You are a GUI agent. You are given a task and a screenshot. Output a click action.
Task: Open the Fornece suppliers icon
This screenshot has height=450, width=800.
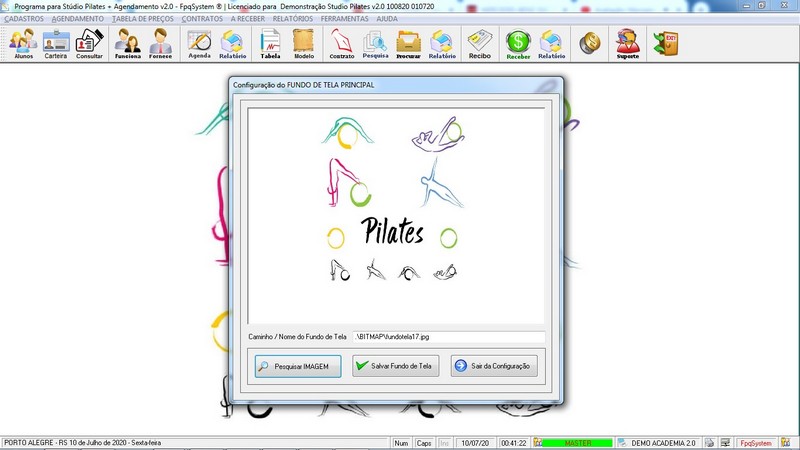click(x=160, y=44)
